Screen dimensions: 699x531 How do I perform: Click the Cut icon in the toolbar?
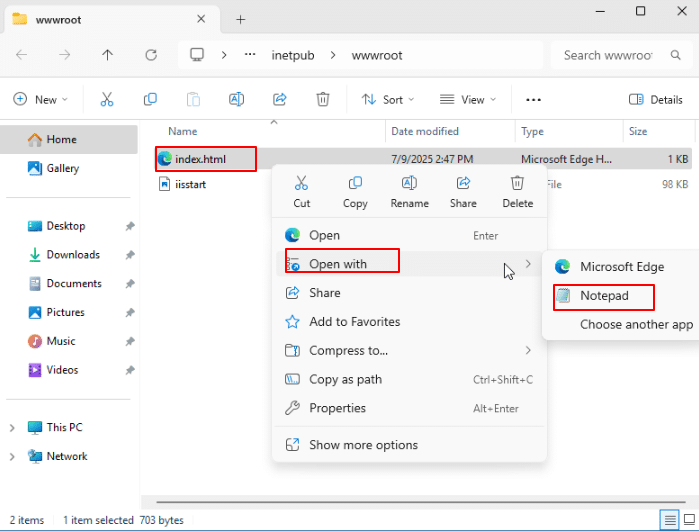(107, 99)
